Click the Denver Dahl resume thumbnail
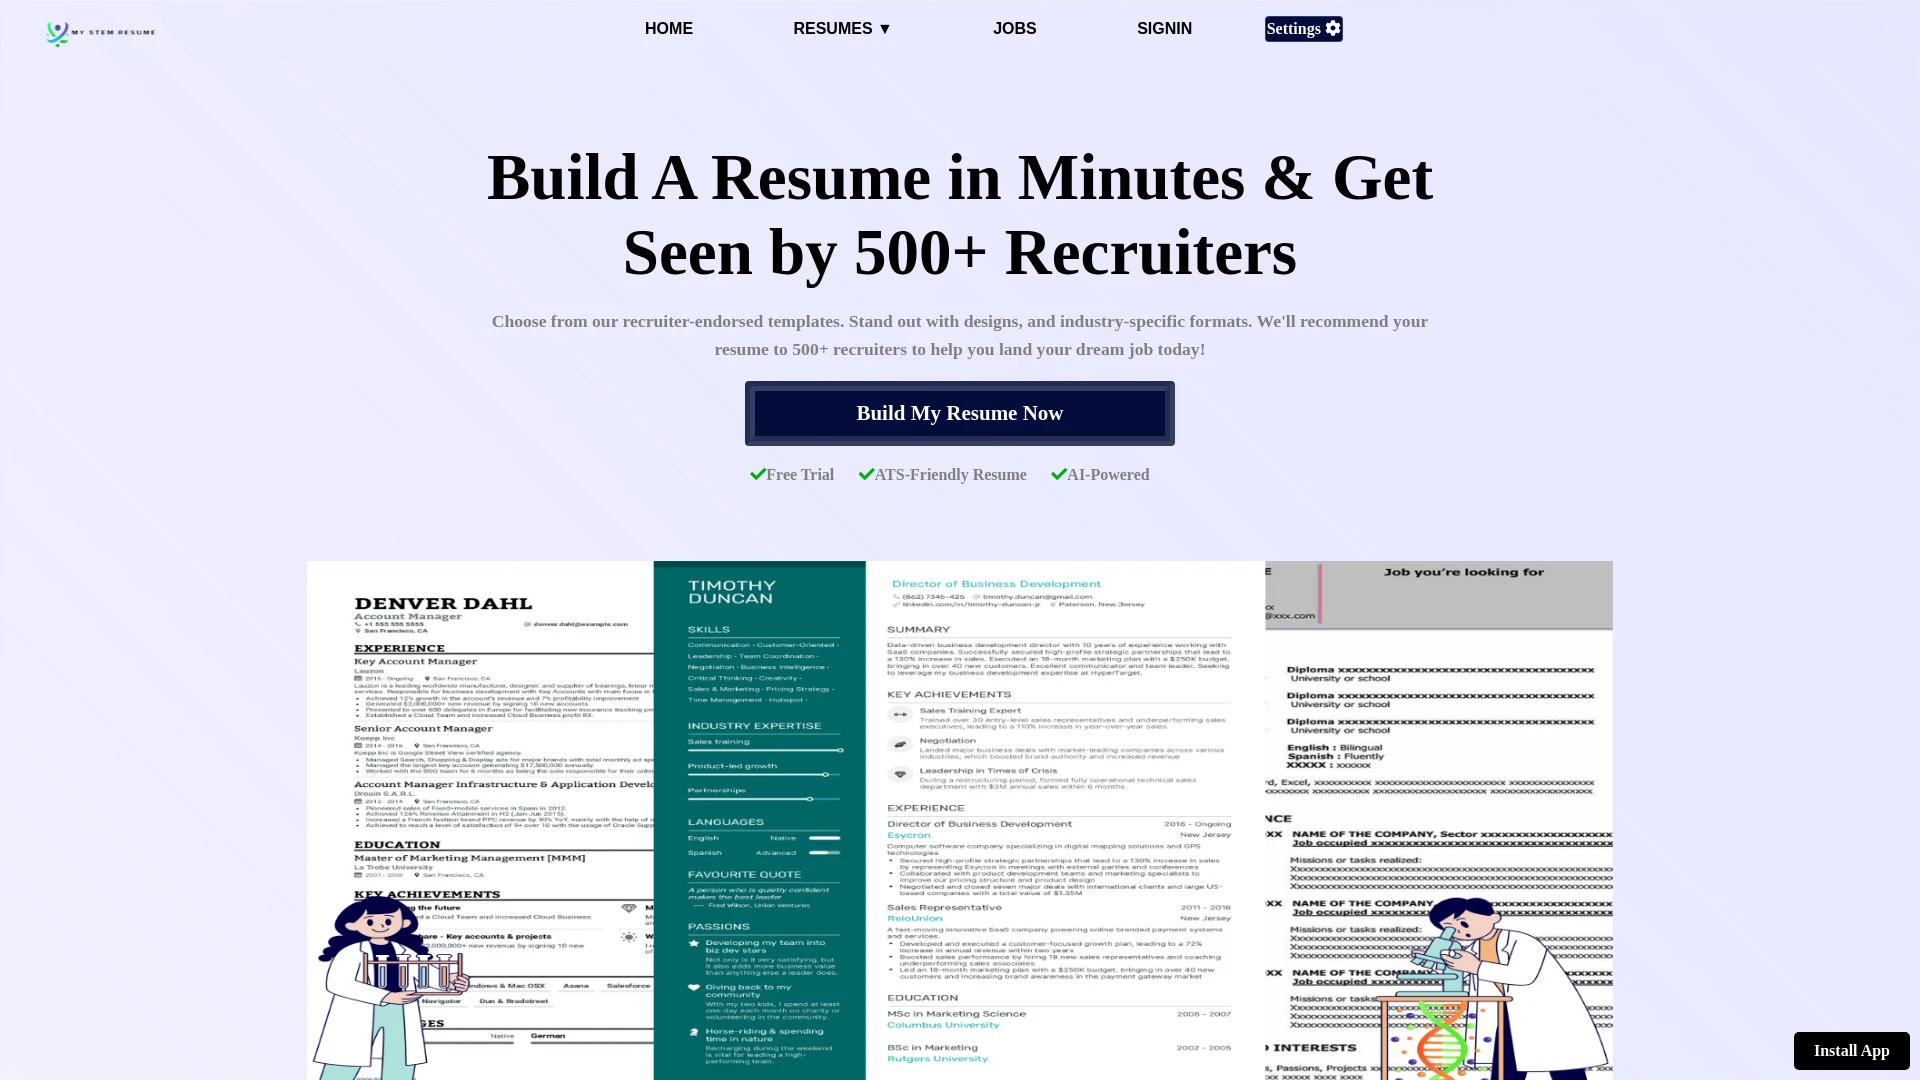Screen dimensions: 1920x1080 [x=479, y=820]
